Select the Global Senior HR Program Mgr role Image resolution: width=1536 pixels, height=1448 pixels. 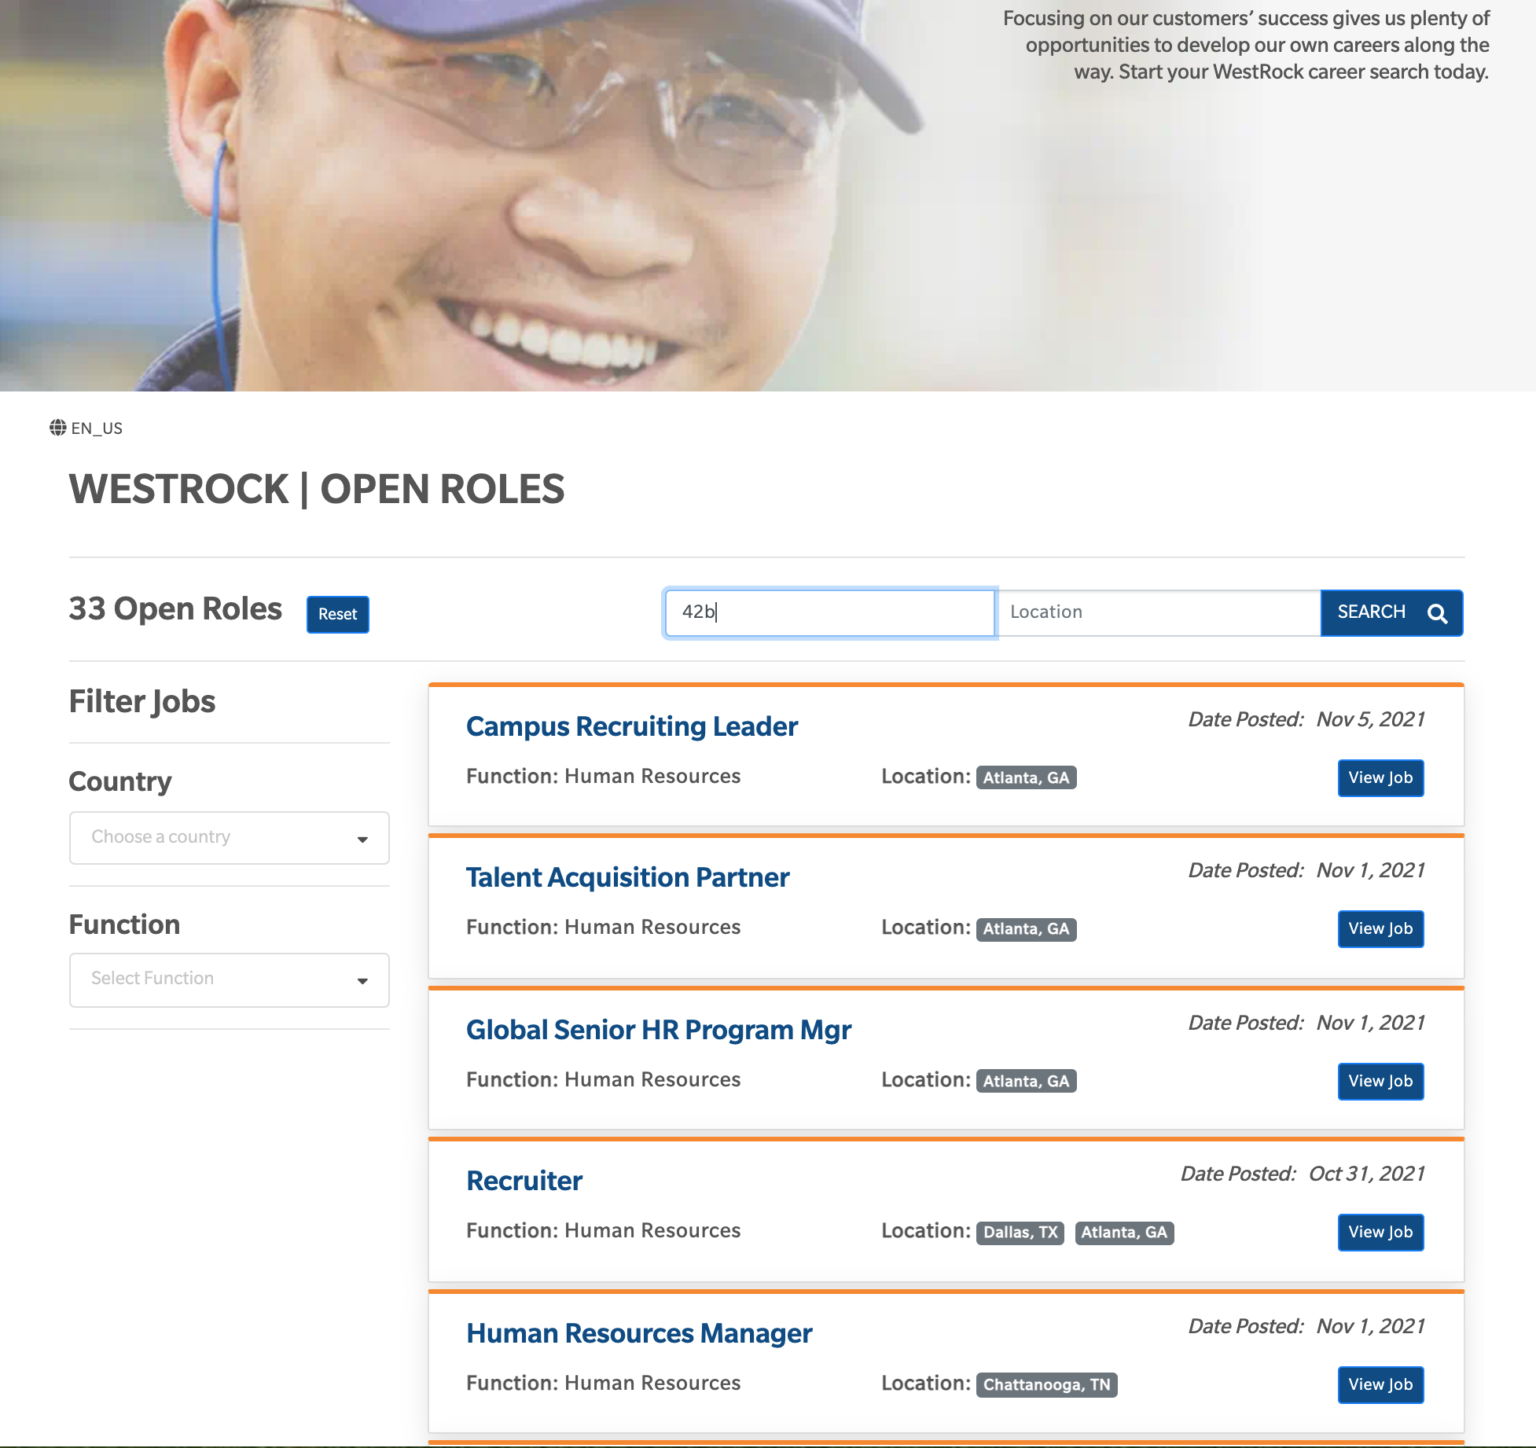pyautogui.click(x=658, y=1030)
